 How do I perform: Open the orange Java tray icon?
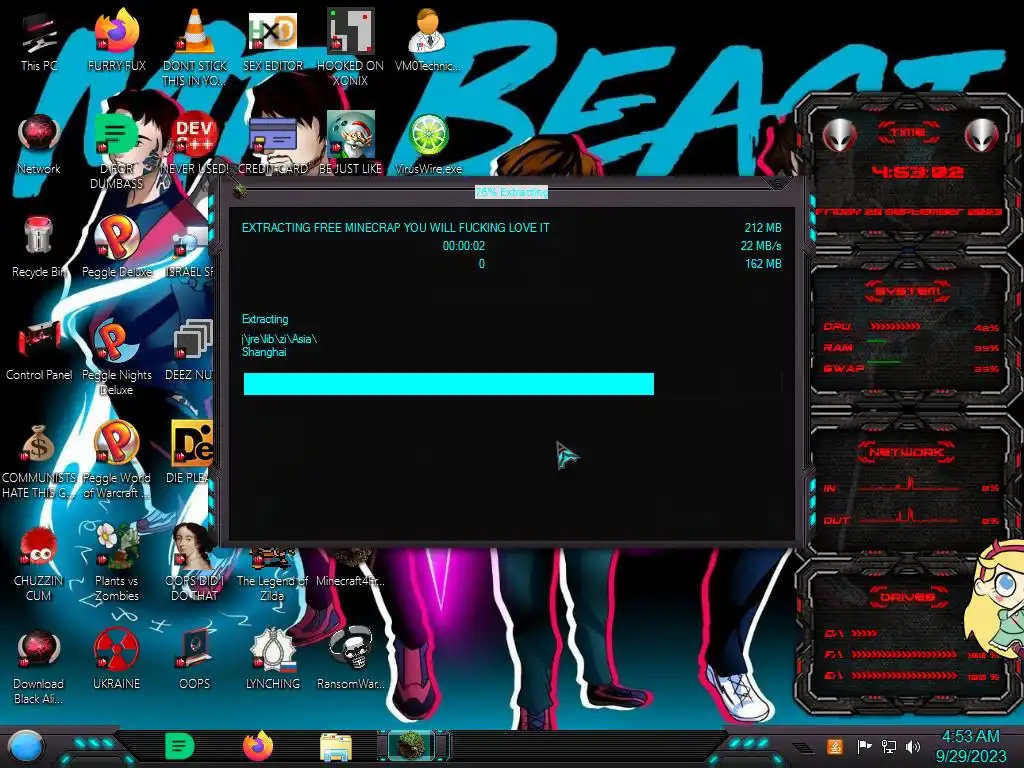click(x=835, y=746)
